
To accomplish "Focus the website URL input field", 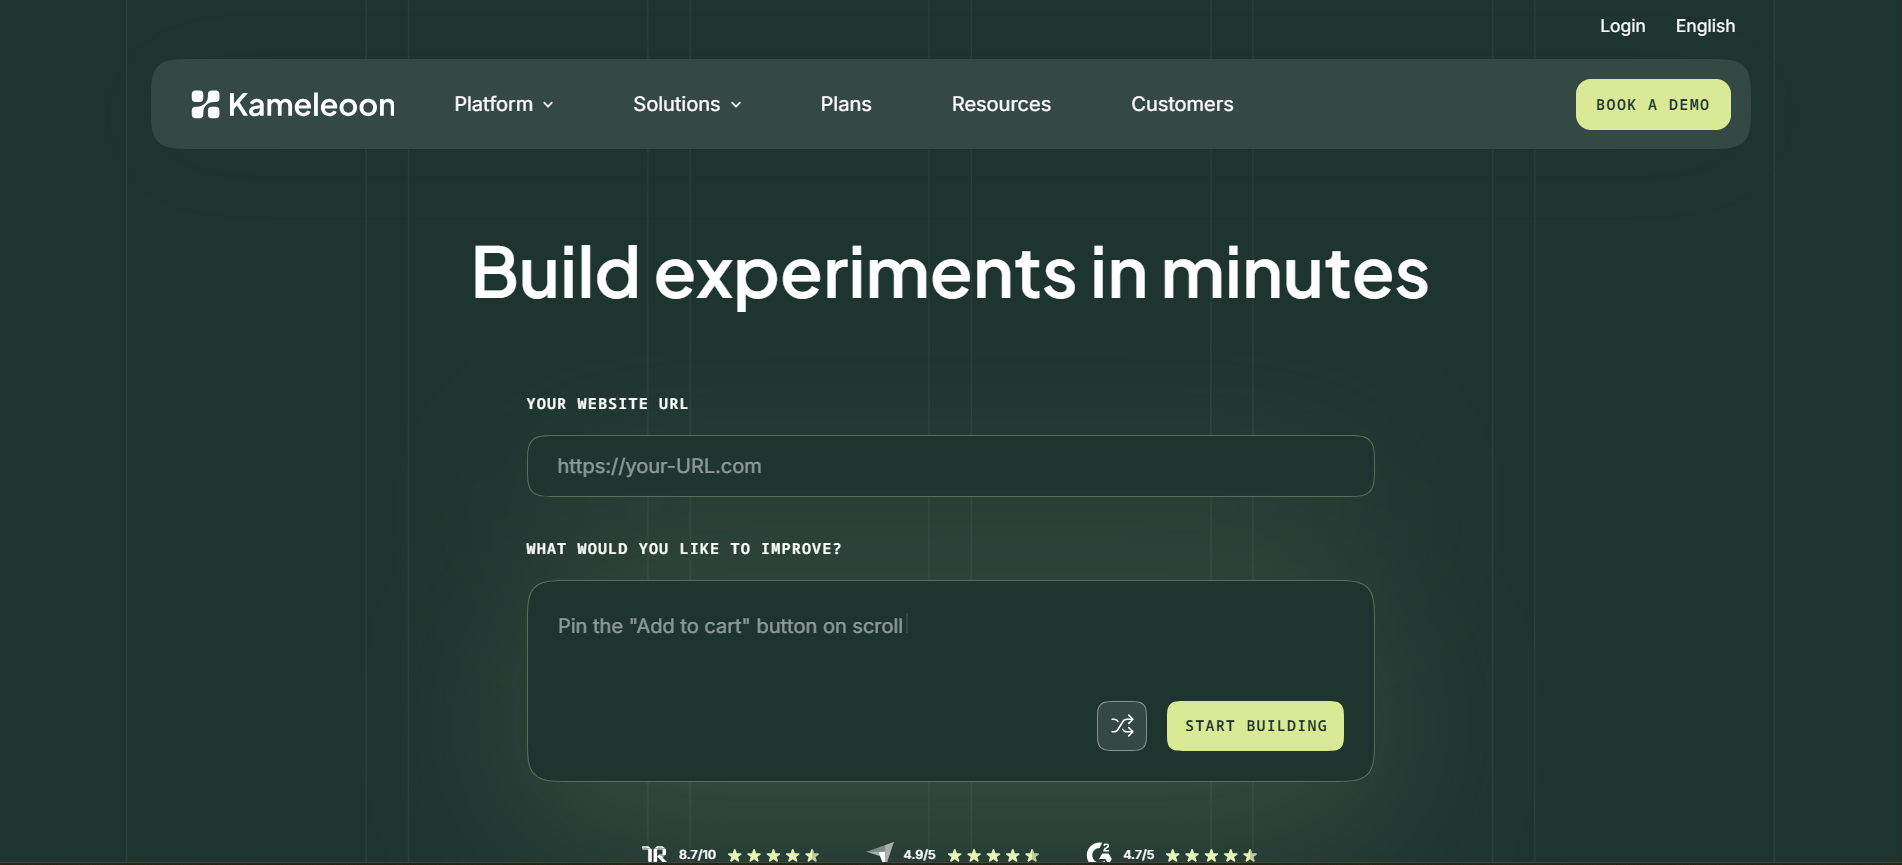I will (x=950, y=466).
